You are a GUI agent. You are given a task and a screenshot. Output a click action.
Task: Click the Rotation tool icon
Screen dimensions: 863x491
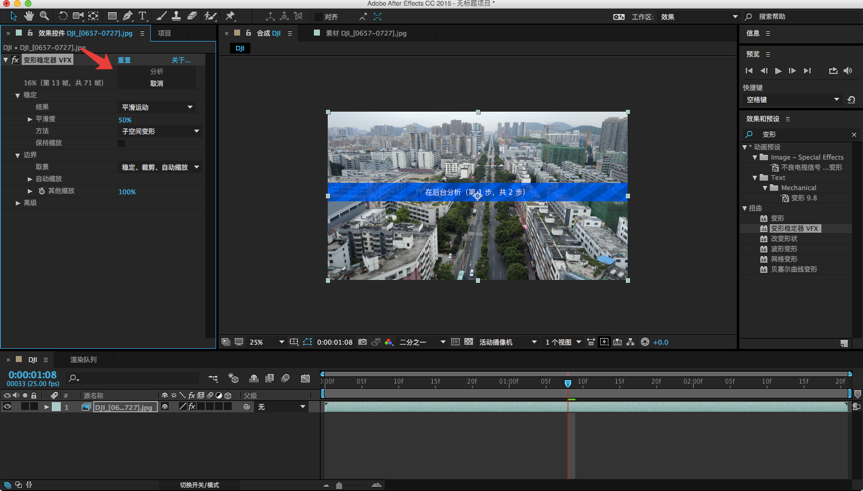(62, 16)
